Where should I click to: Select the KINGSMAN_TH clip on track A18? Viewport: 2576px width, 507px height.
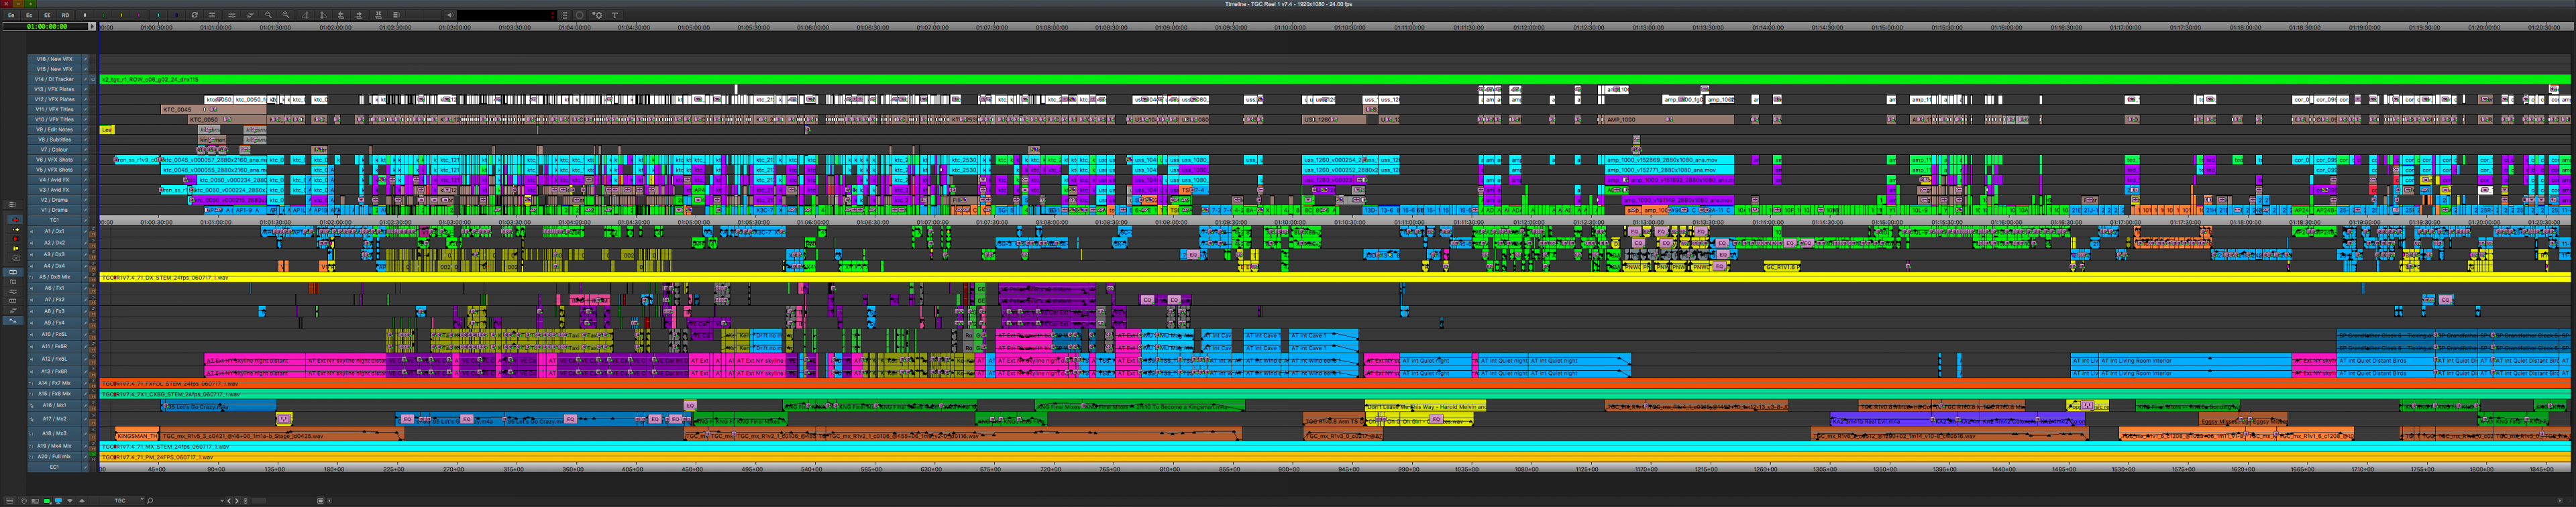coord(137,435)
